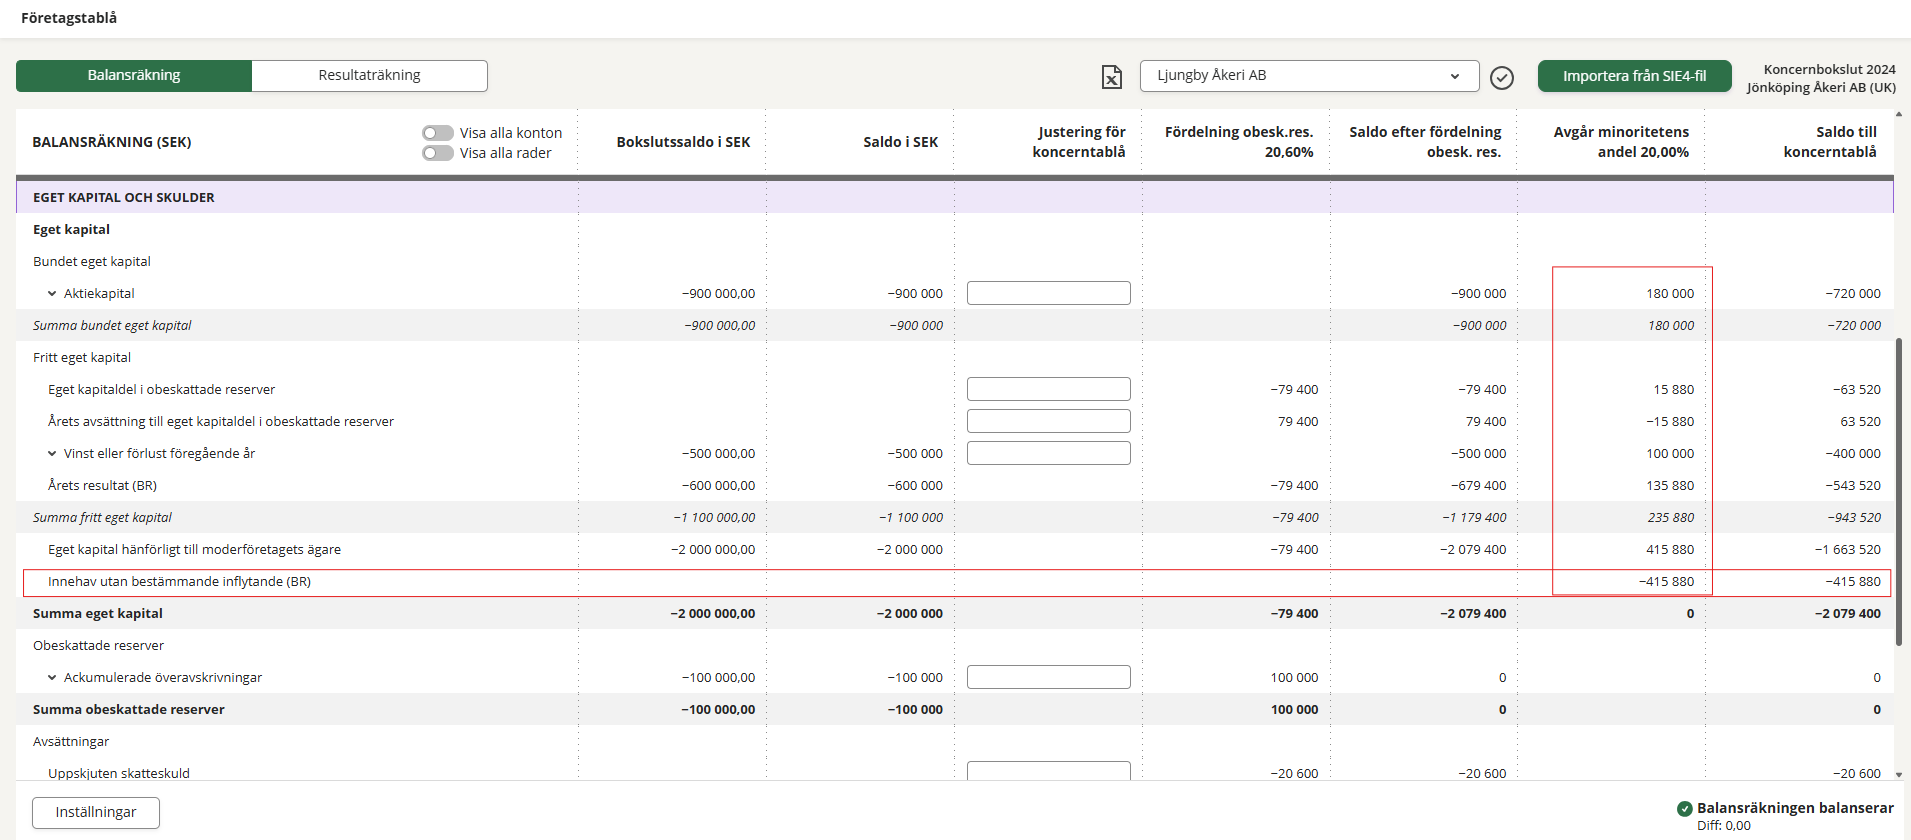The height and width of the screenshot is (840, 1911).
Task: Select the Balansräkning tab
Action: coord(134,76)
